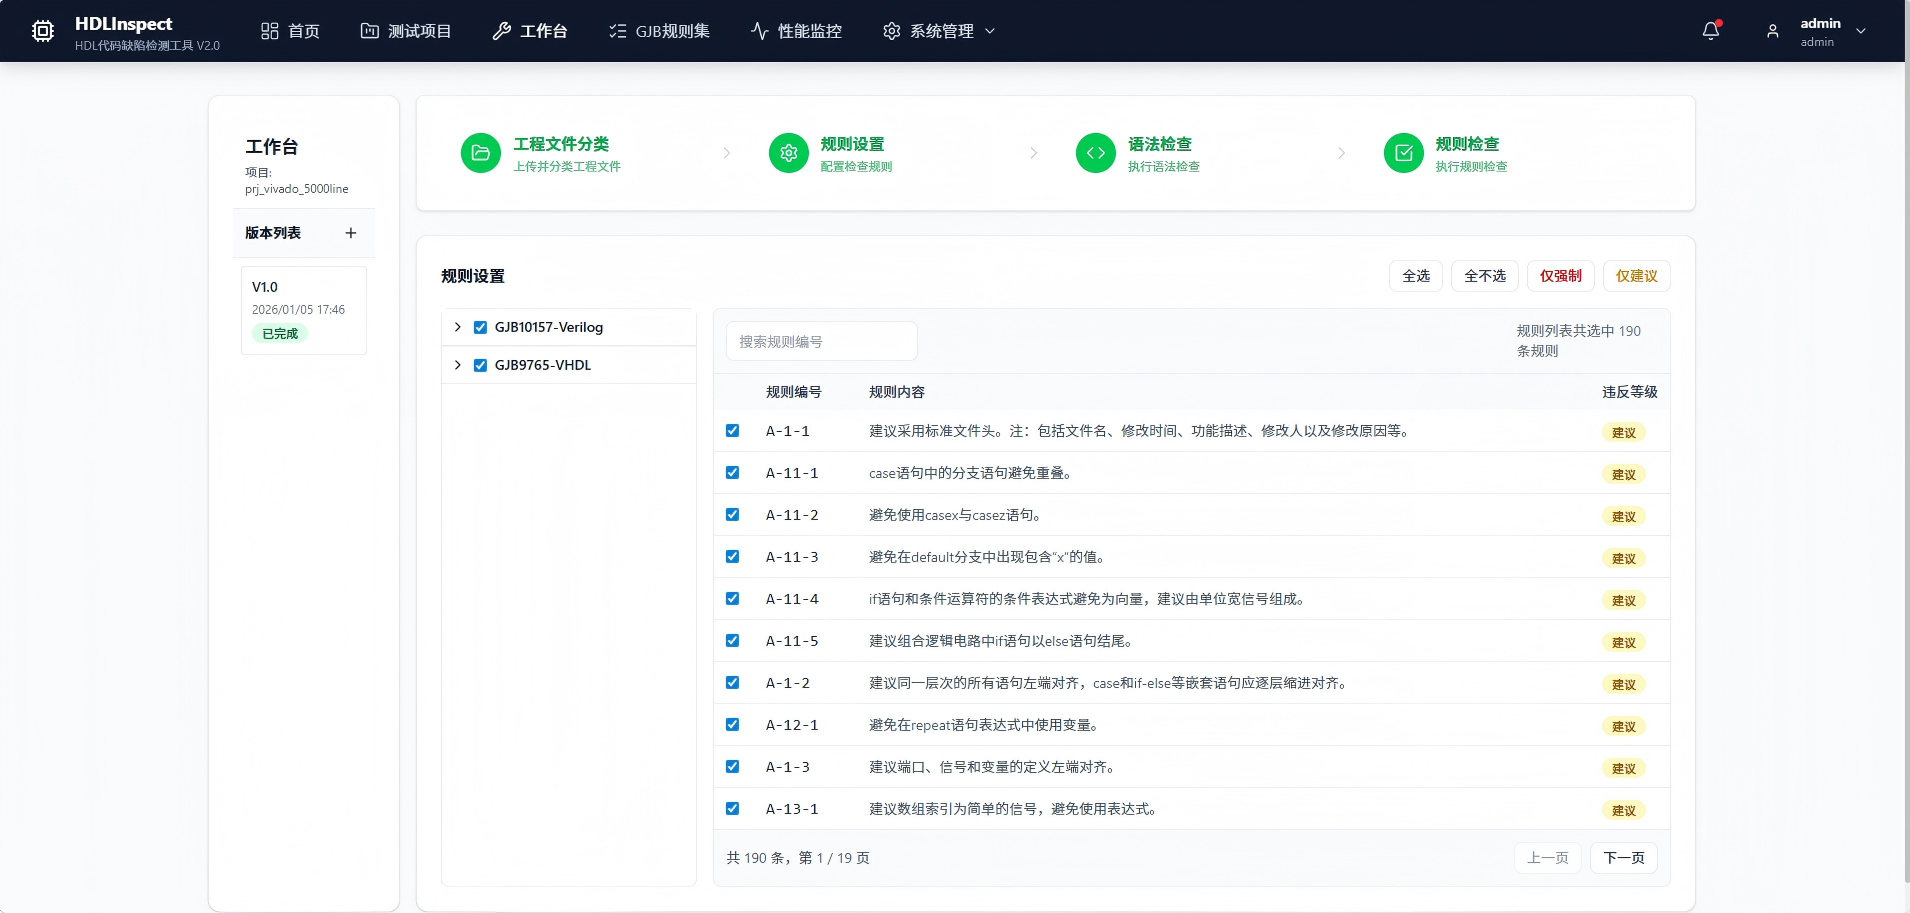
Task: Expand the GJB10157-Verilog tree node
Action: [457, 327]
